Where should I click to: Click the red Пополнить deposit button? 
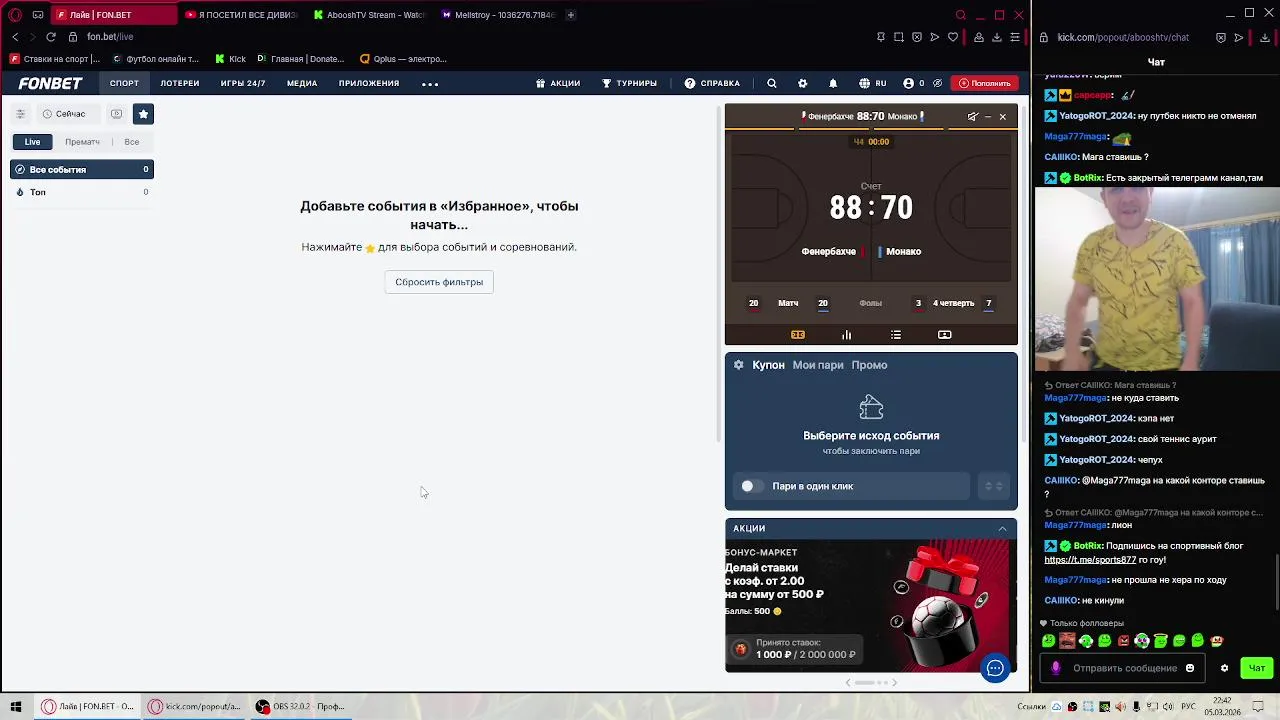[985, 83]
